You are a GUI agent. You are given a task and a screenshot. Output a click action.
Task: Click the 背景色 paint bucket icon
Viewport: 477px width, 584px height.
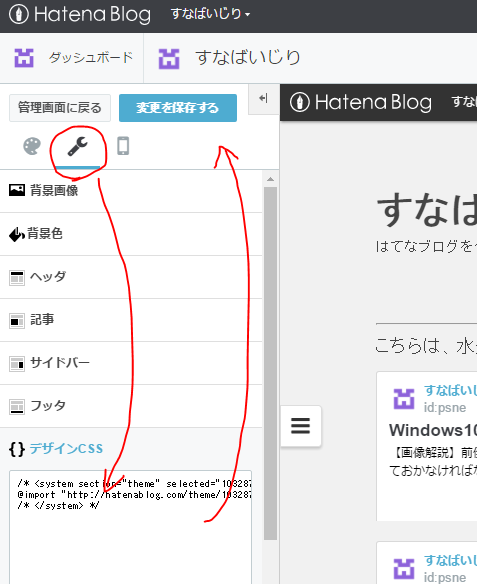point(17,234)
